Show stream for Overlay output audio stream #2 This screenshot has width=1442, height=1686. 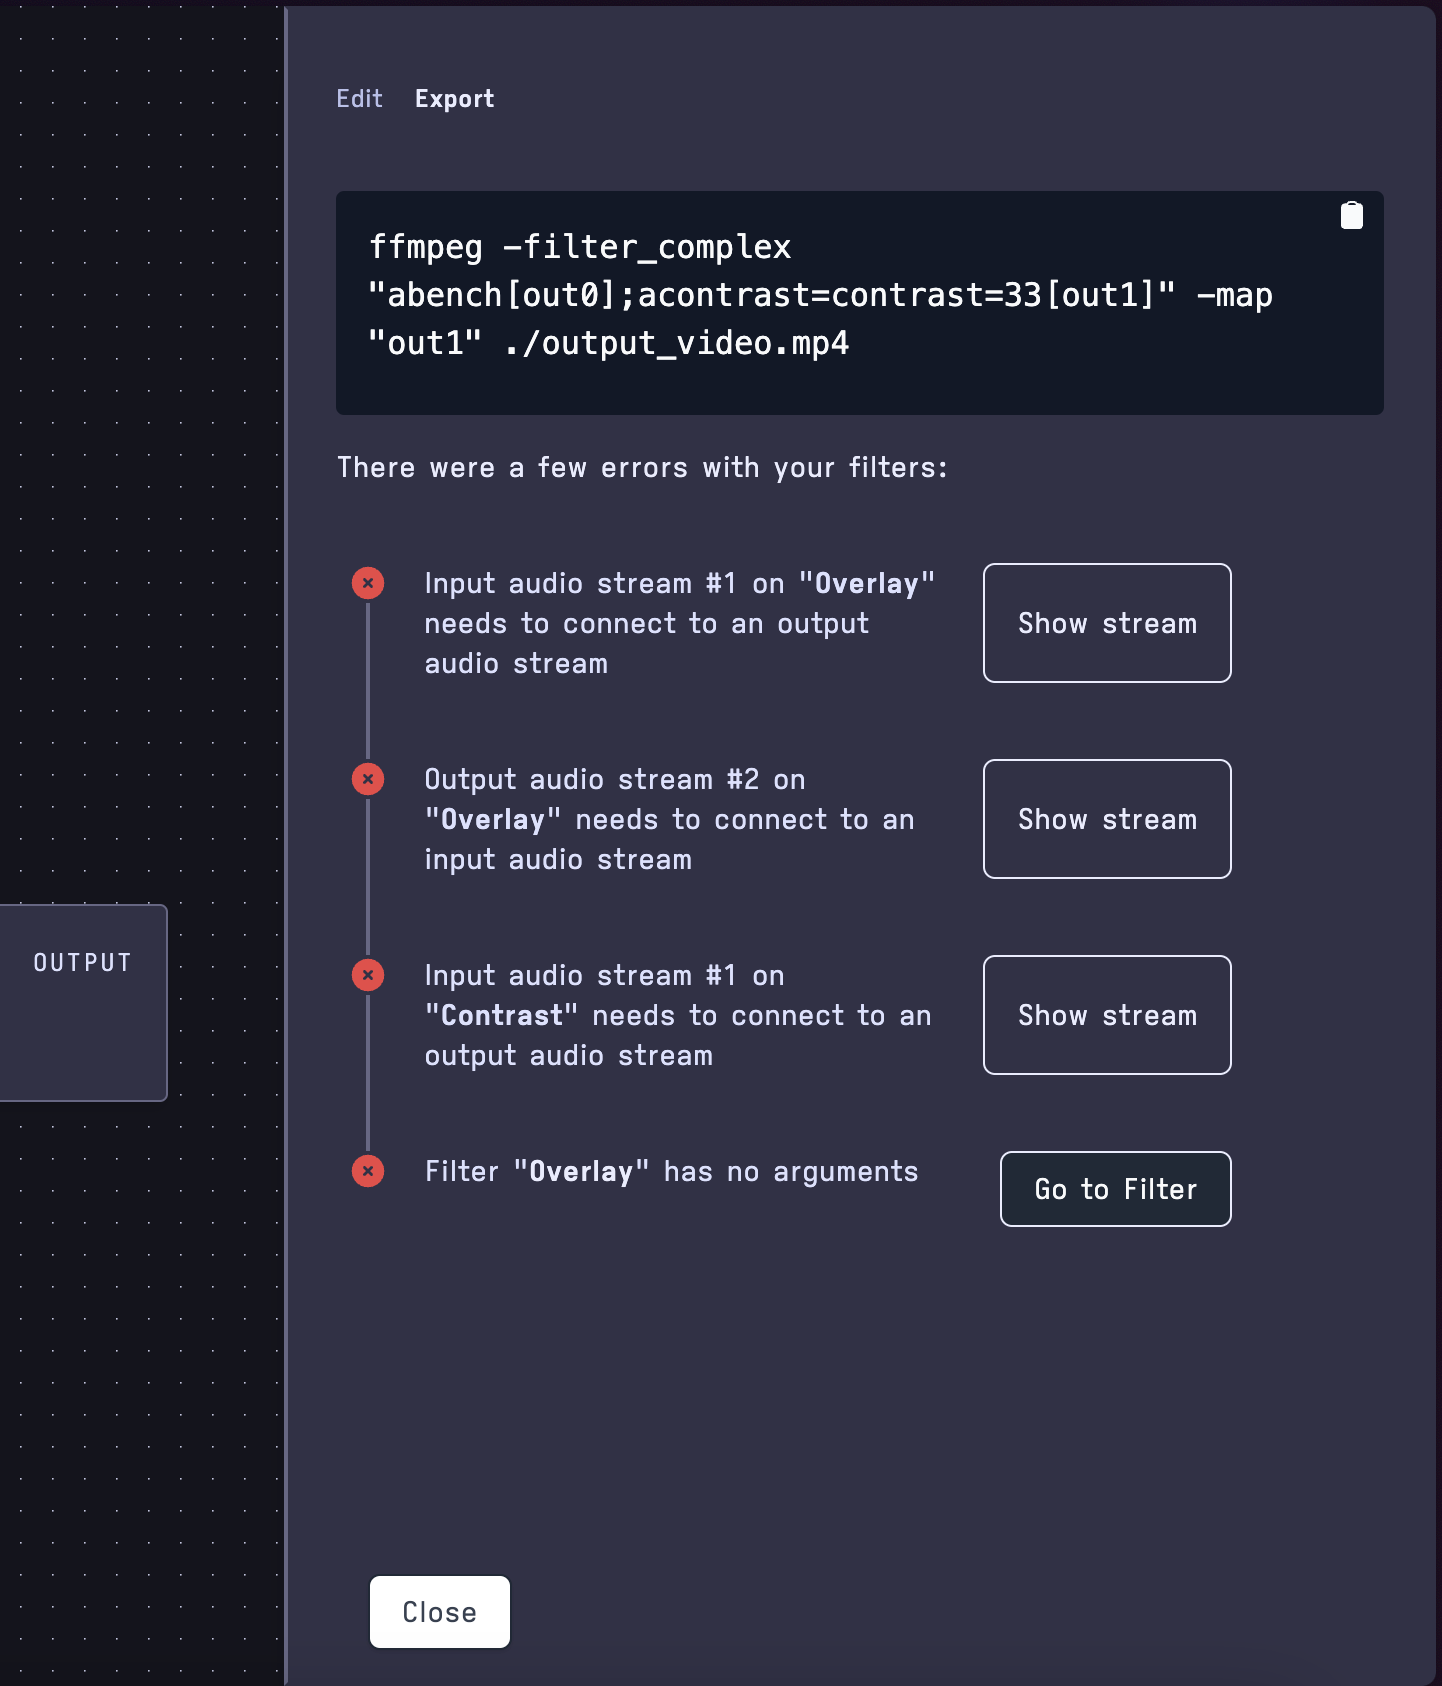coord(1106,819)
